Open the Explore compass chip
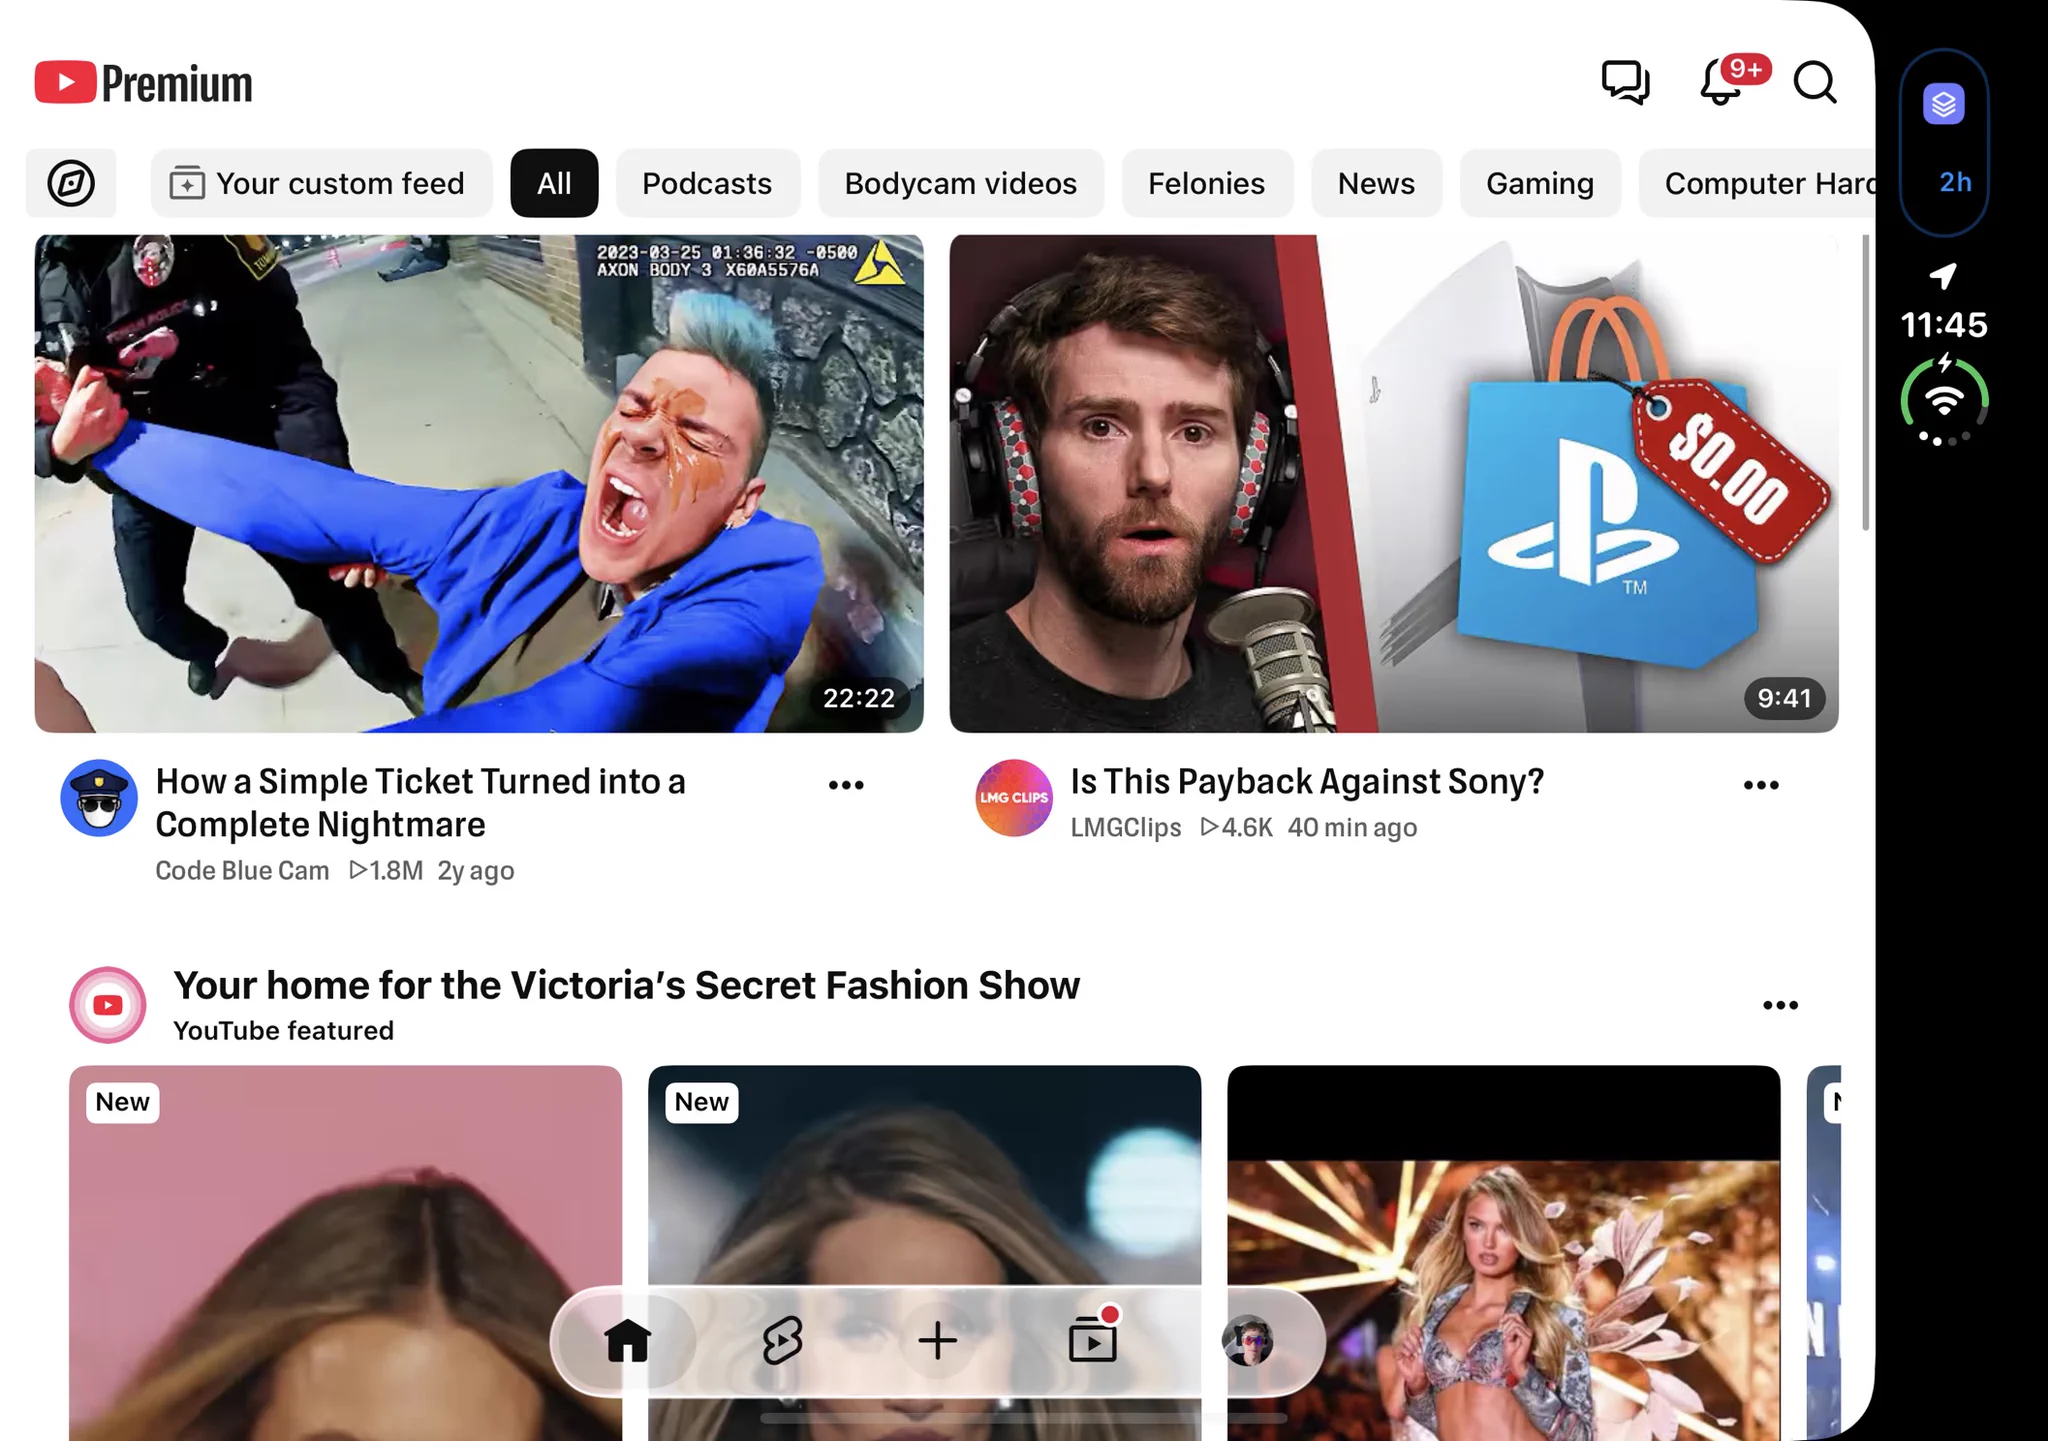 (71, 183)
